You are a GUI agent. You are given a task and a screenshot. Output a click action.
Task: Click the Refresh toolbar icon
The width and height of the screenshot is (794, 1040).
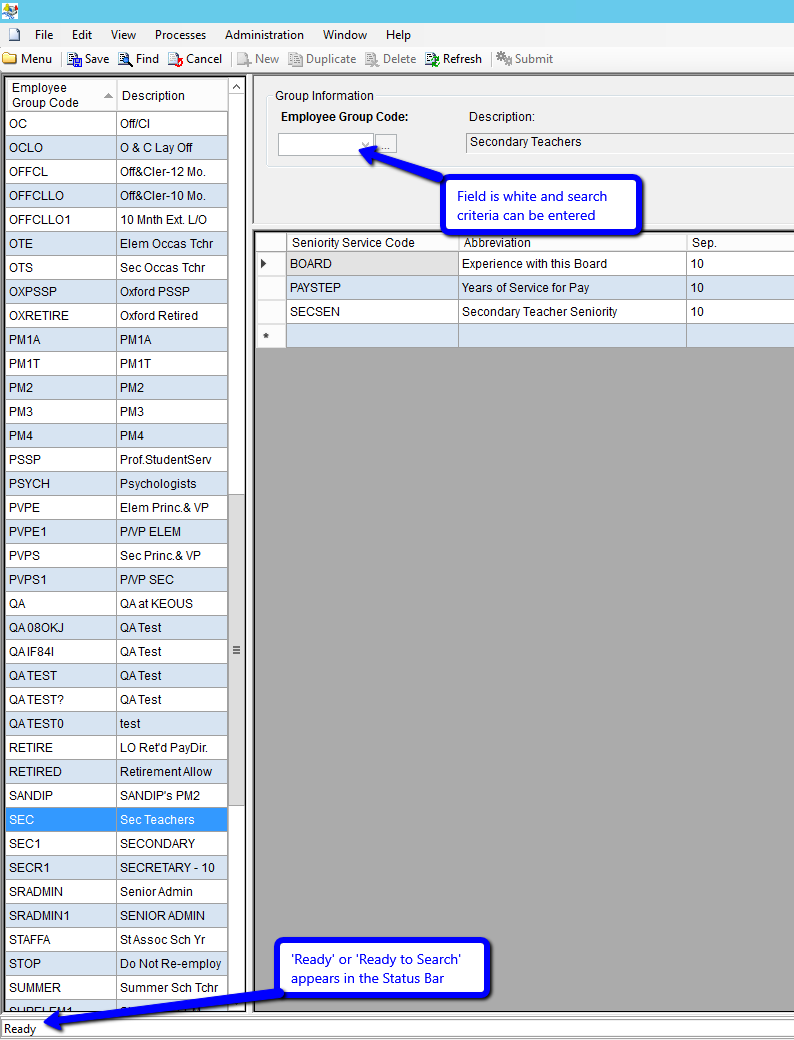click(x=432, y=59)
